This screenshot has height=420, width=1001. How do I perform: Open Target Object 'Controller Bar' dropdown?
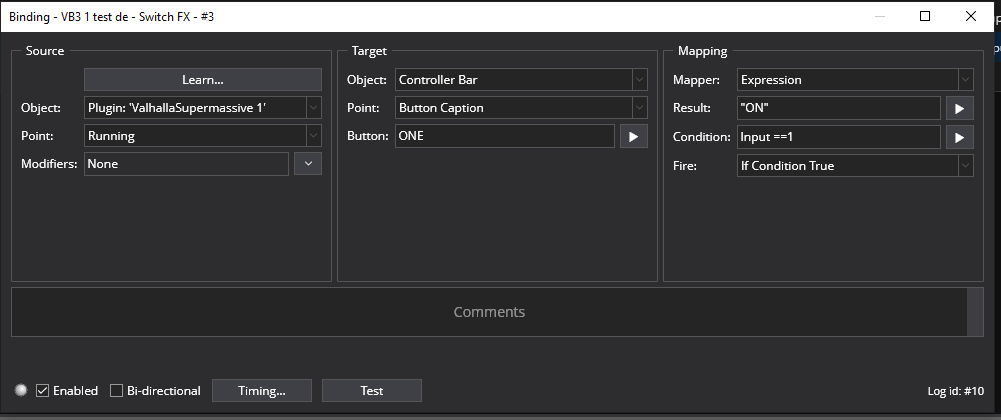tap(639, 80)
